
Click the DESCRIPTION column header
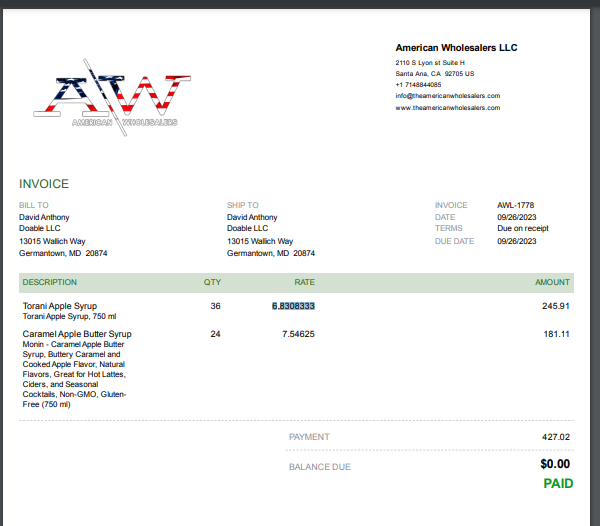(x=49, y=282)
